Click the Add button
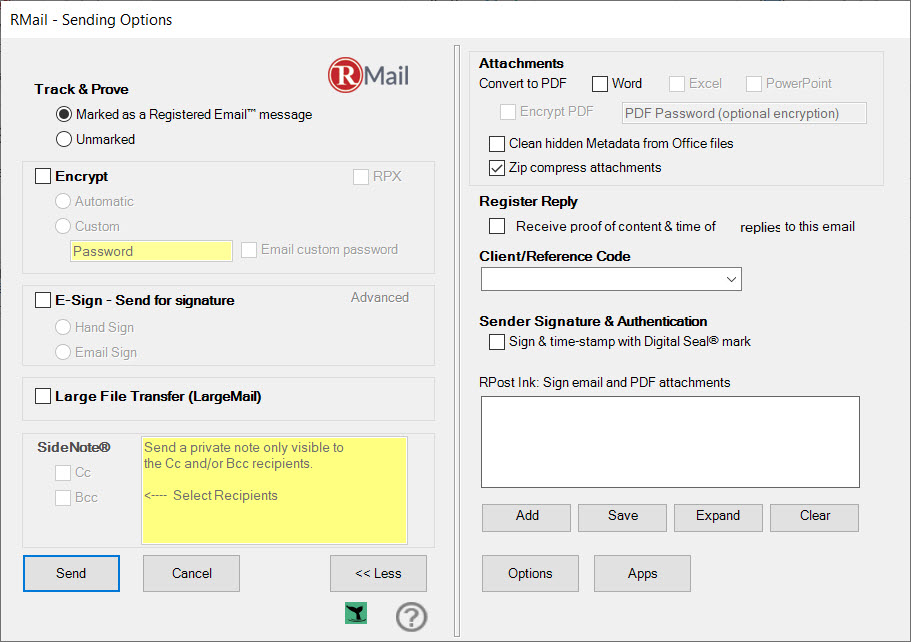911x642 pixels. coord(526,517)
